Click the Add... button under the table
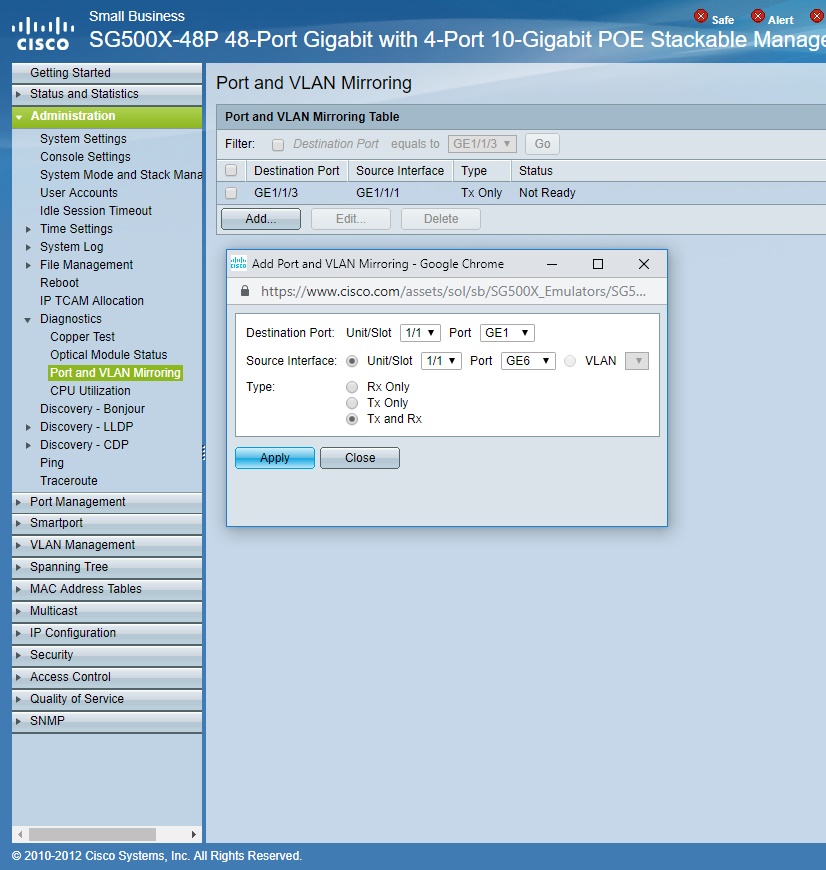 click(x=260, y=219)
